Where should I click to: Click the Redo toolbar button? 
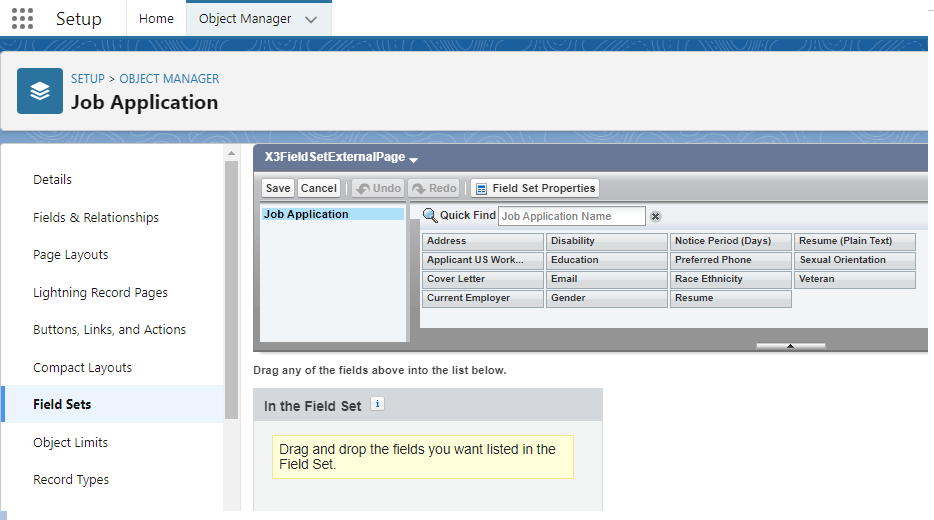pos(433,188)
